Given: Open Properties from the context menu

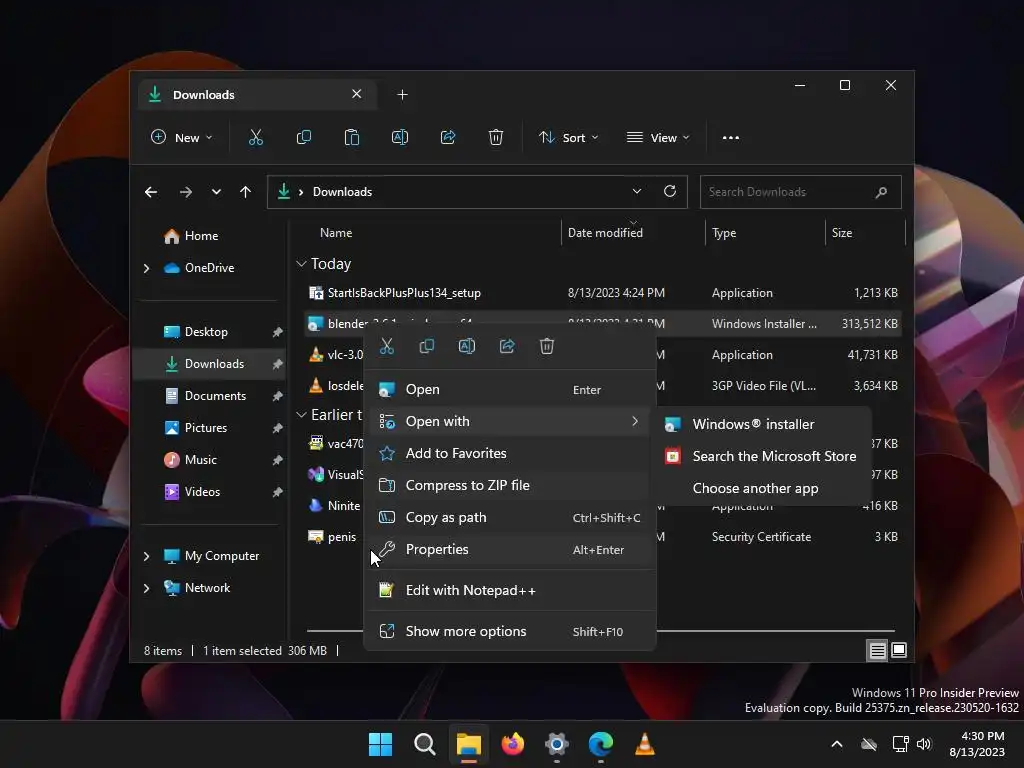Looking at the screenshot, I should point(509,549).
